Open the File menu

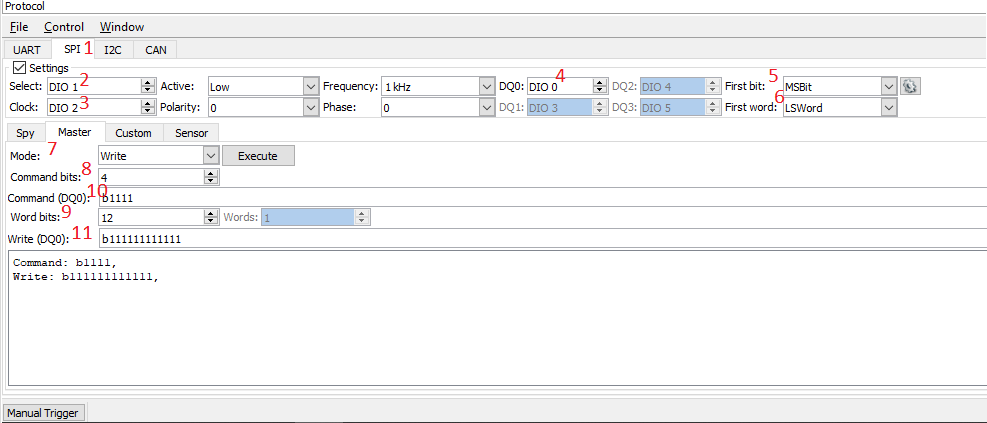pos(19,27)
